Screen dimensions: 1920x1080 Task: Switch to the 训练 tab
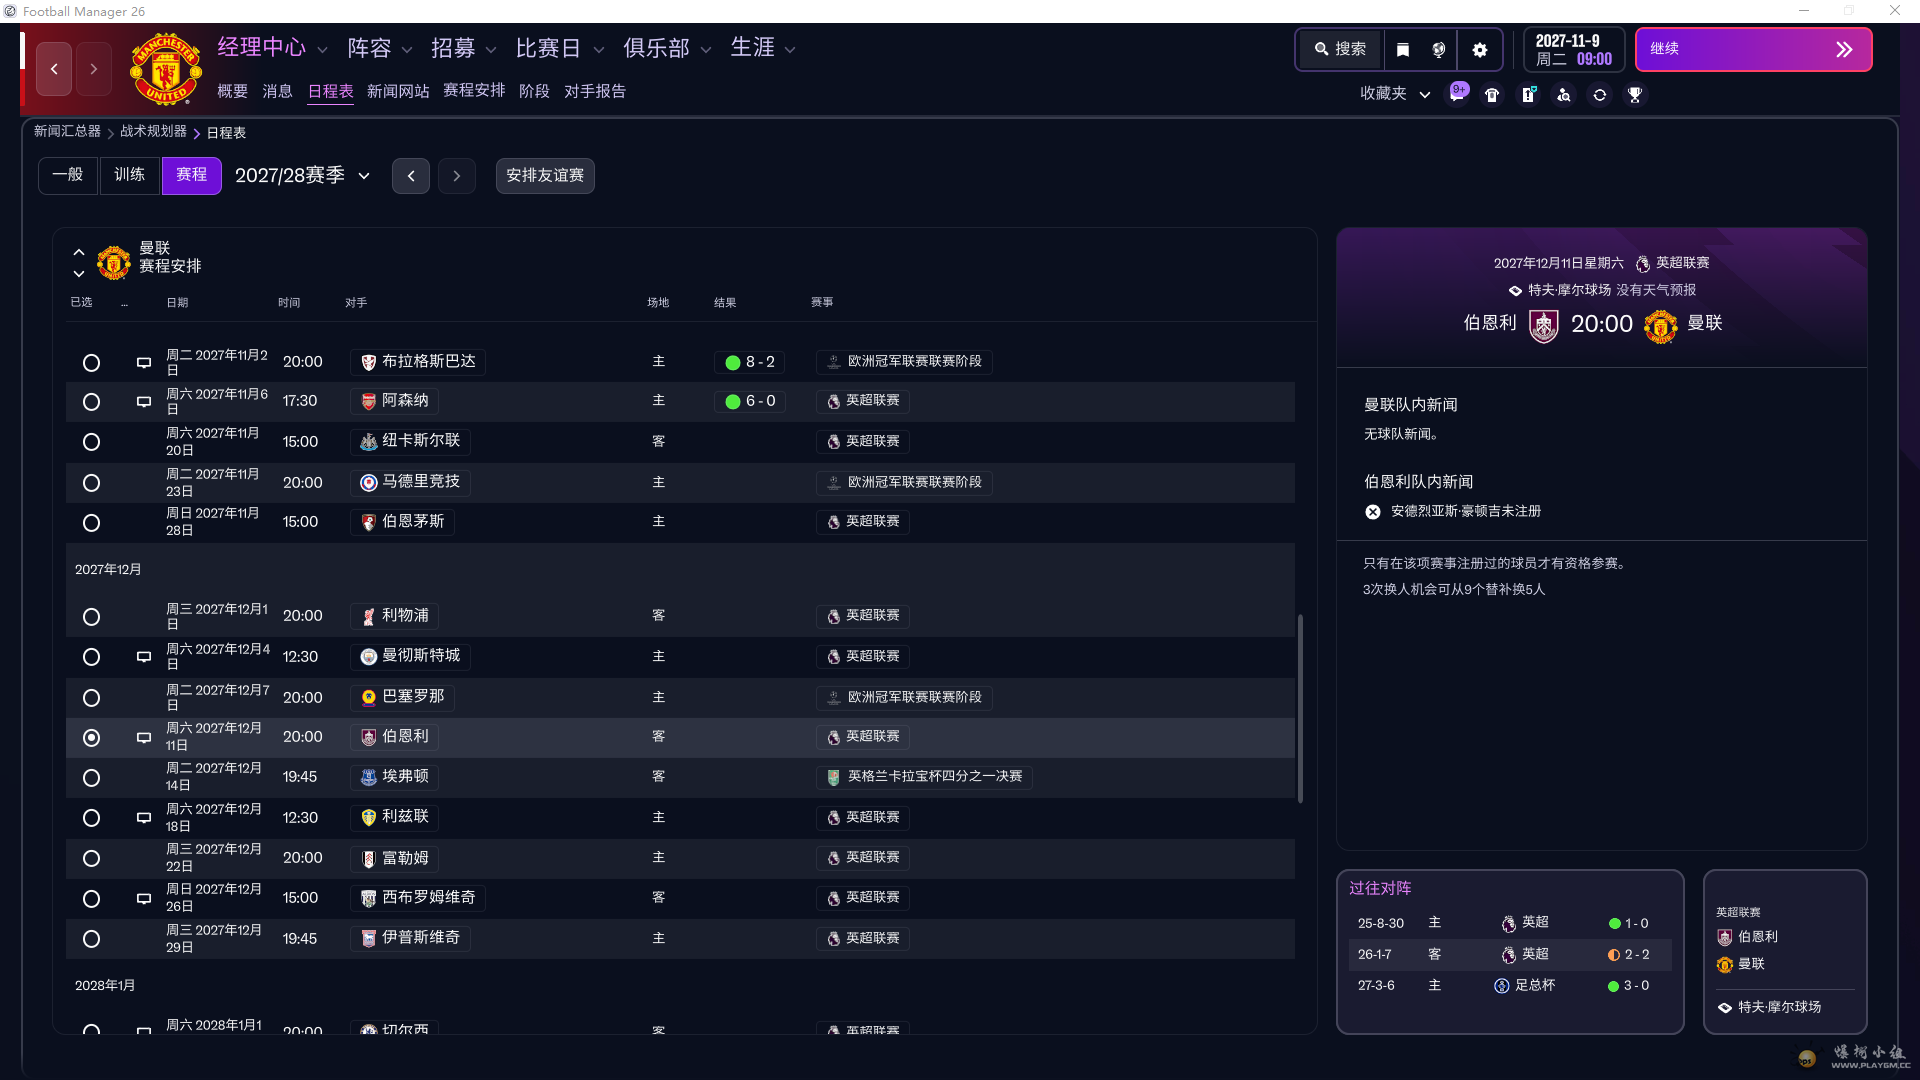[x=129, y=175]
